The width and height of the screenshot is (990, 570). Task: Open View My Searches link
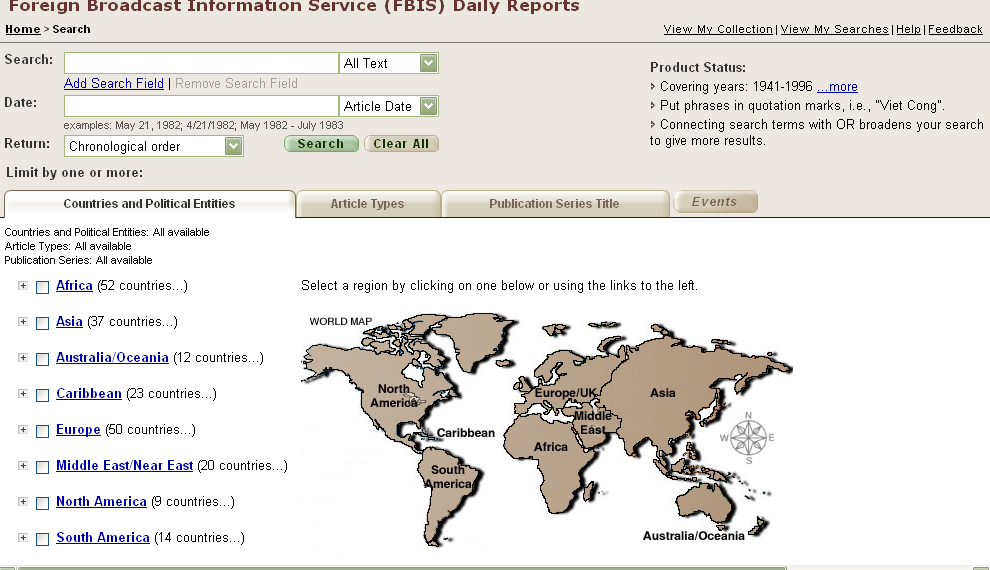835,29
